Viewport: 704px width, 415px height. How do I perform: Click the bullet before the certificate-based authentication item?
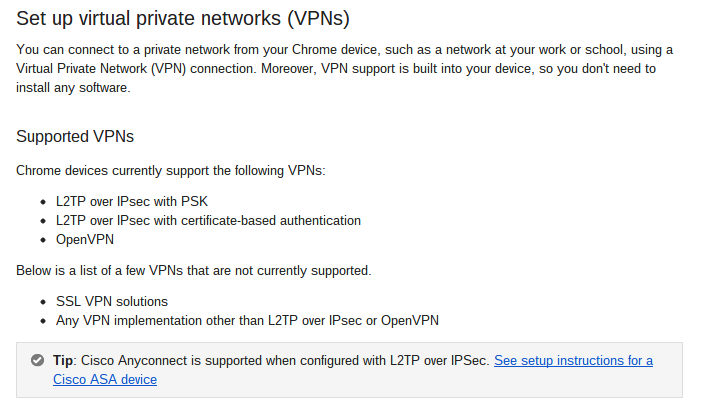(x=44, y=221)
